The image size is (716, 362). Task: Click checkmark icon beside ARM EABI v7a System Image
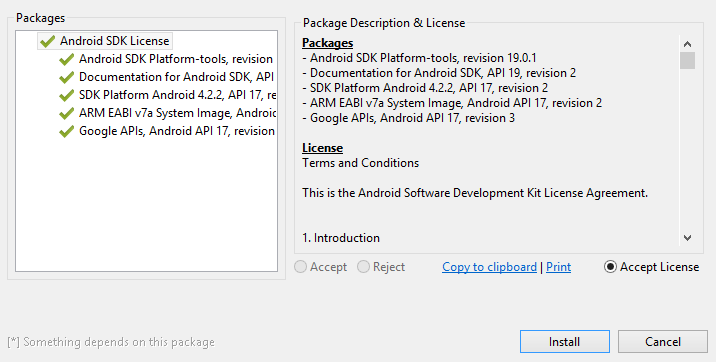tap(67, 113)
